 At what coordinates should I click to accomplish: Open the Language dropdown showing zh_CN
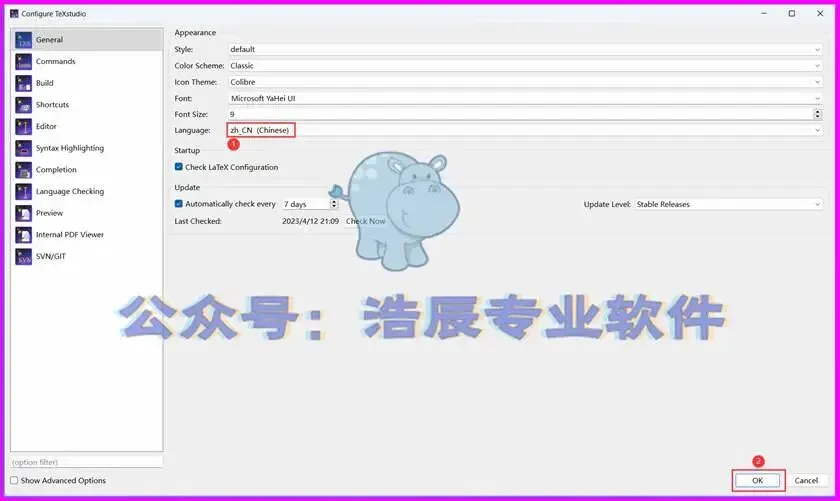pos(525,130)
